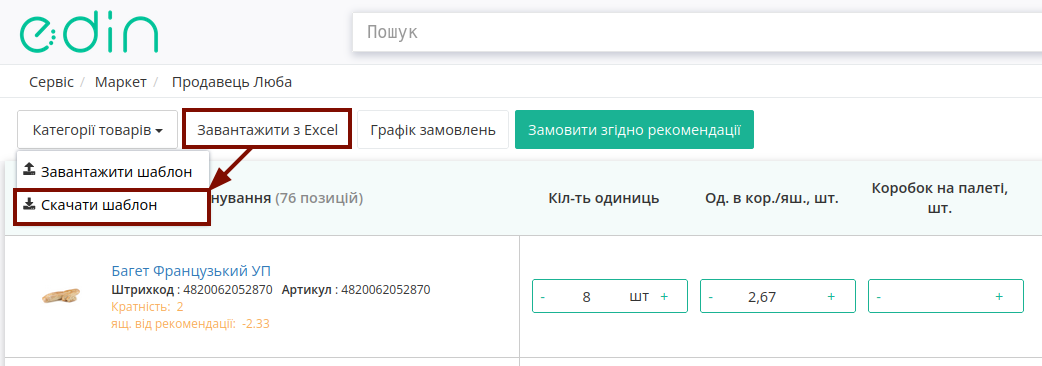The height and width of the screenshot is (366, 1042).
Task: Open Сервіс breadcrumb link
Action: [x=51, y=82]
